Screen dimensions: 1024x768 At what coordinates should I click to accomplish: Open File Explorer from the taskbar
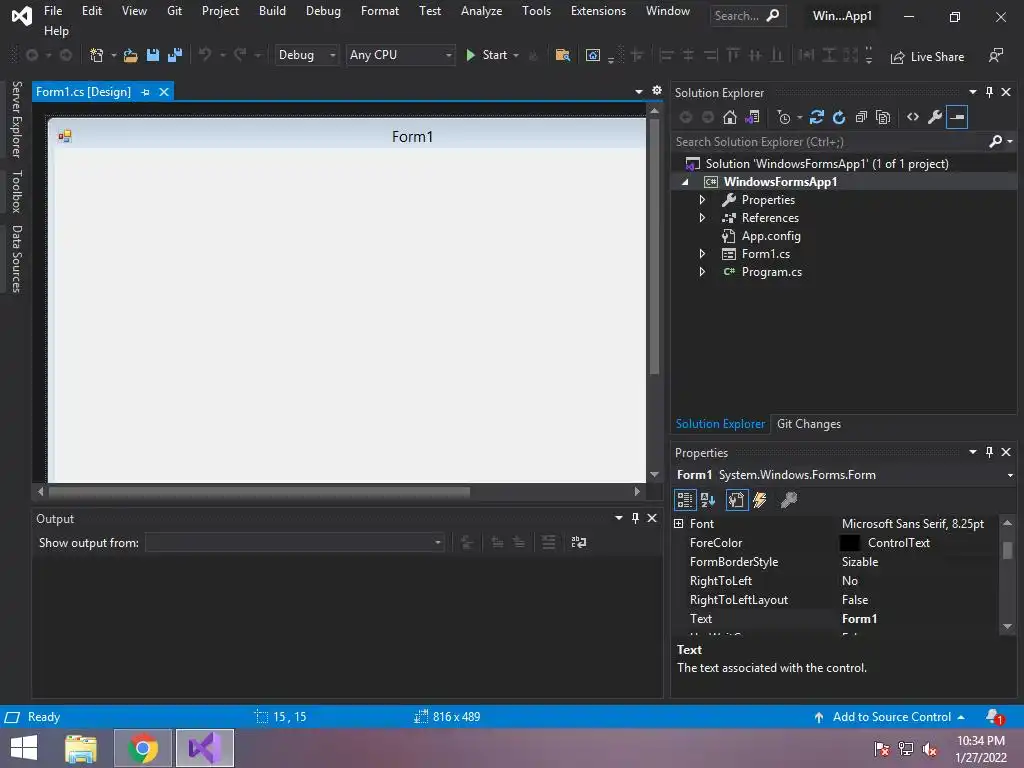[81, 748]
